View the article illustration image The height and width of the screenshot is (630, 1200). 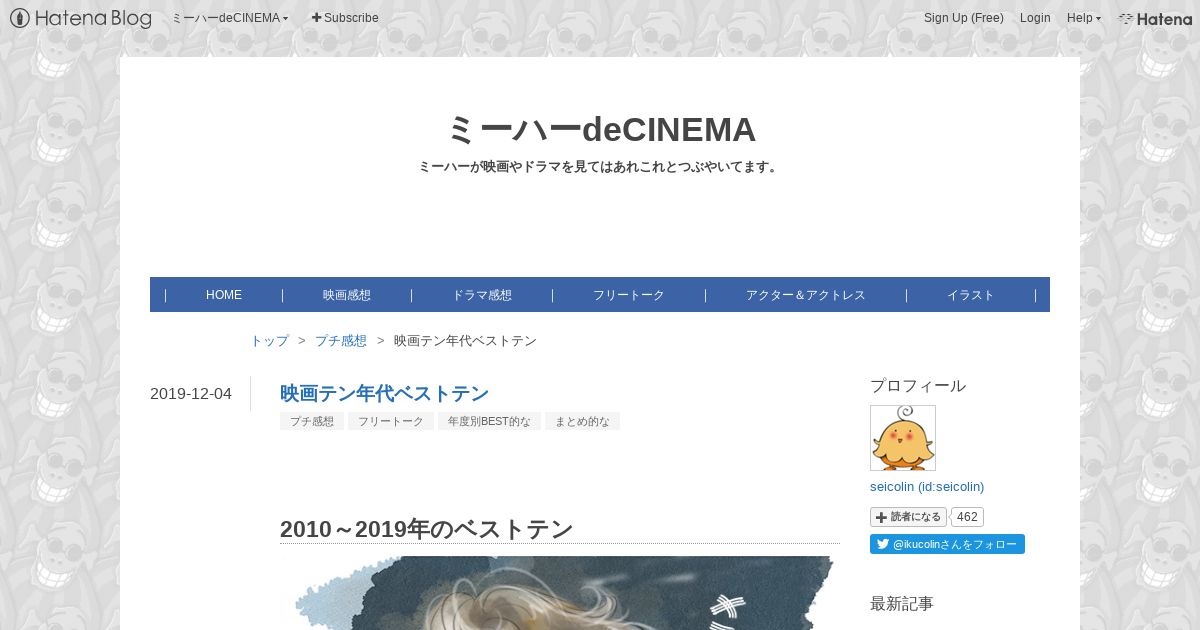560,593
